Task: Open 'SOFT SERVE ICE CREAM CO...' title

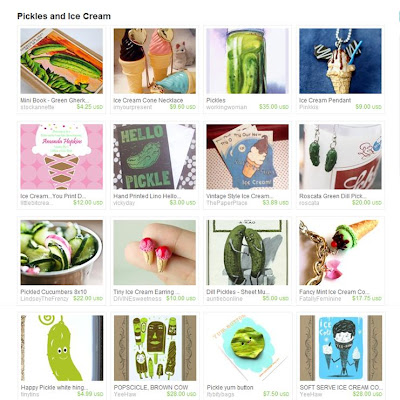Action: click(x=341, y=387)
